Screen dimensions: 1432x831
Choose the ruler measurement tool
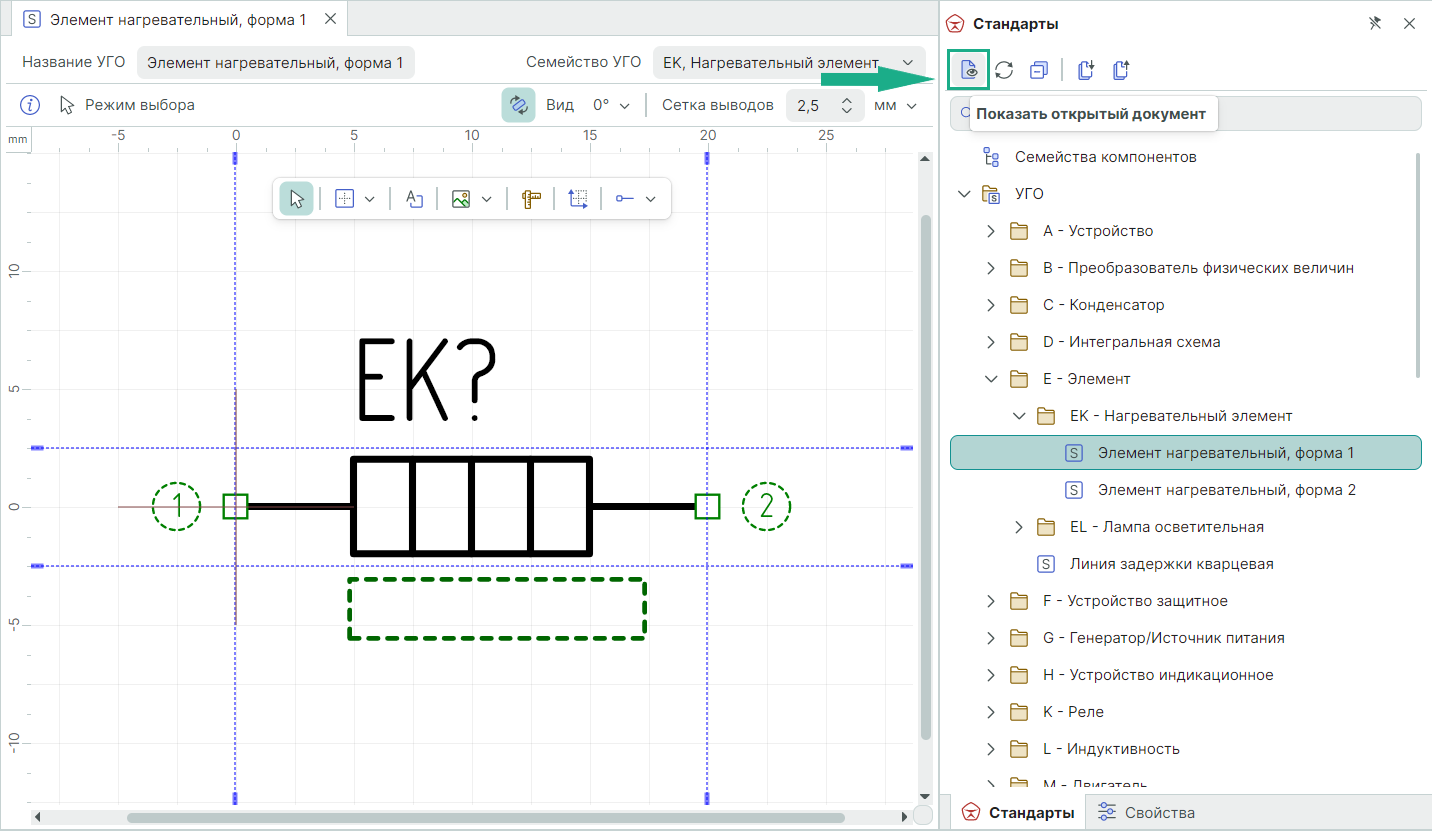pyautogui.click(x=531, y=199)
